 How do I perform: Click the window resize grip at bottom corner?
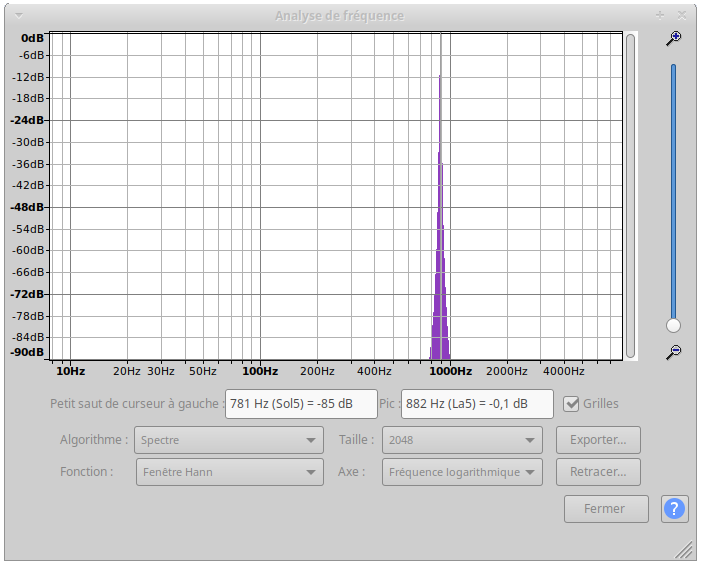(x=684, y=550)
